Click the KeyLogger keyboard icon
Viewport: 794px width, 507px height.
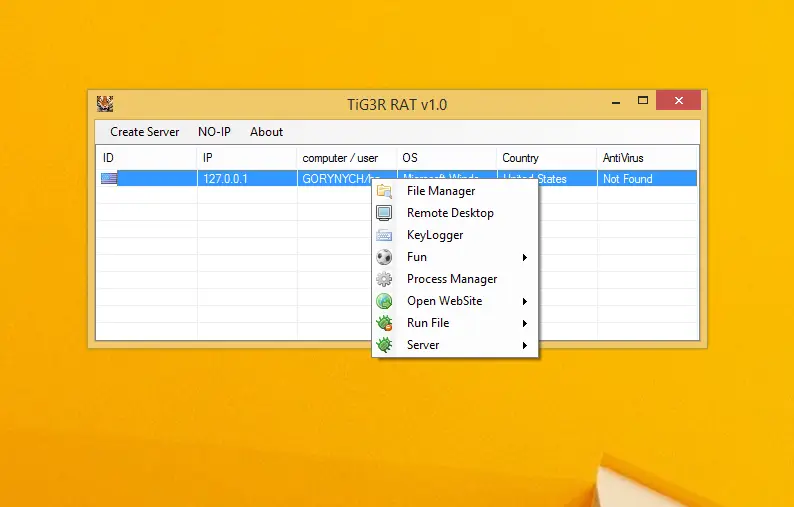click(384, 235)
